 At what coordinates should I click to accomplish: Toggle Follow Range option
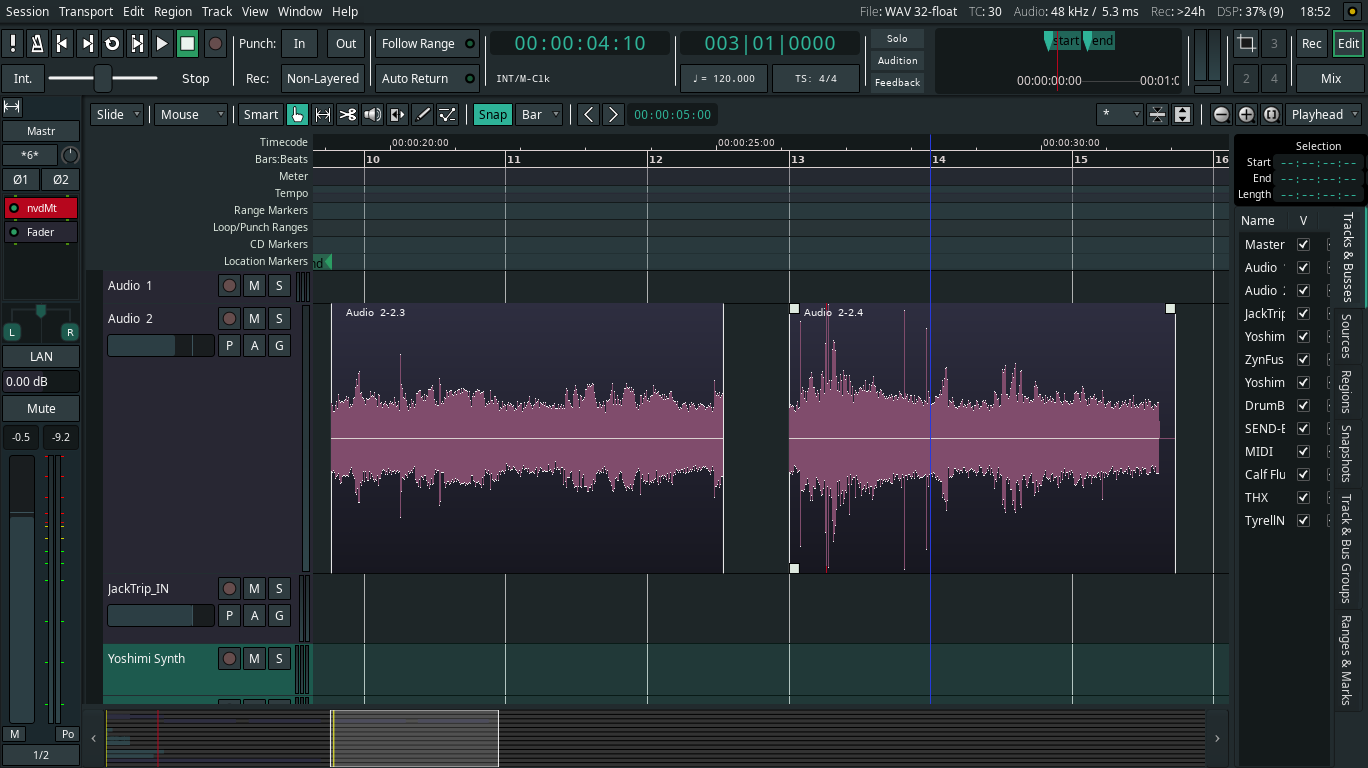[418, 43]
